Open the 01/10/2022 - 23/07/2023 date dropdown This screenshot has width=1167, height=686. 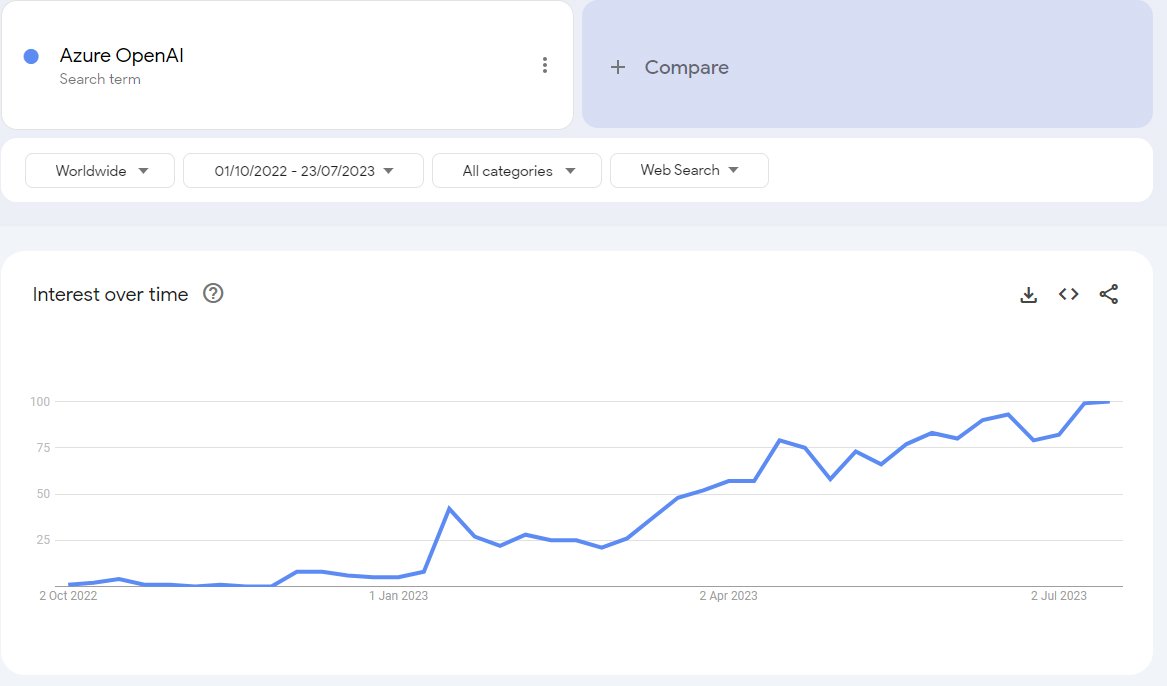304,170
